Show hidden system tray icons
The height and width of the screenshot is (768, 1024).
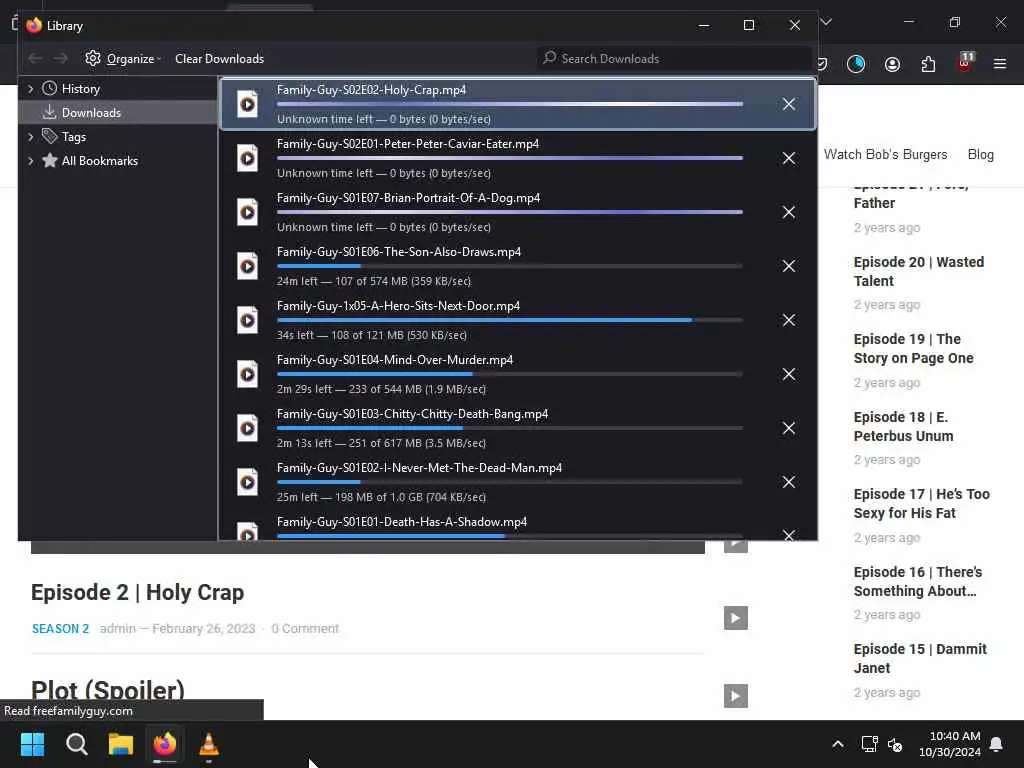pos(838,744)
